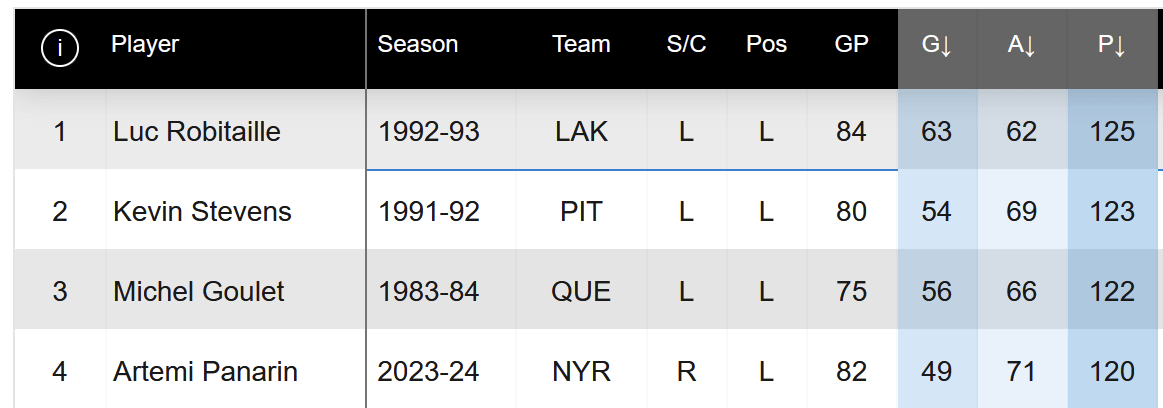The width and height of the screenshot is (1163, 408).
Task: Click the Team column header
Action: point(581,44)
